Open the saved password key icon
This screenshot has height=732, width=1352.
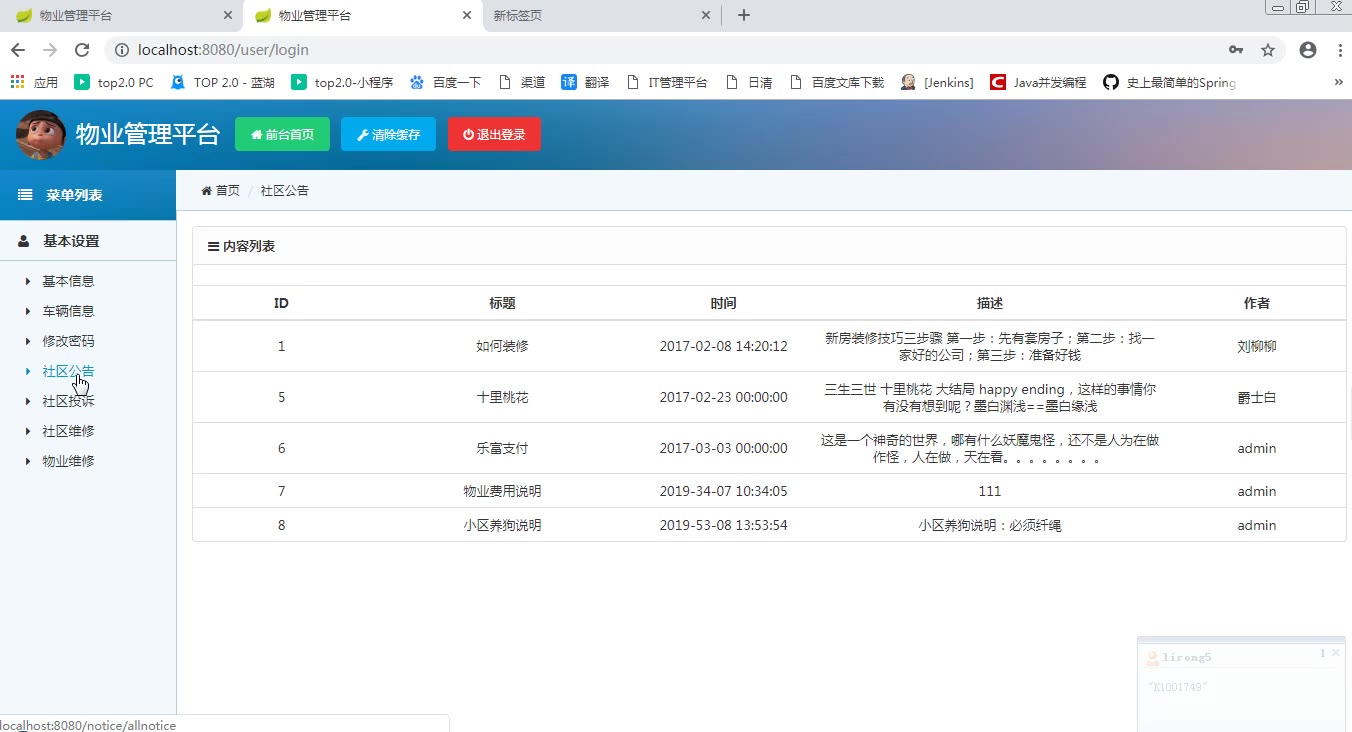pos(1236,50)
